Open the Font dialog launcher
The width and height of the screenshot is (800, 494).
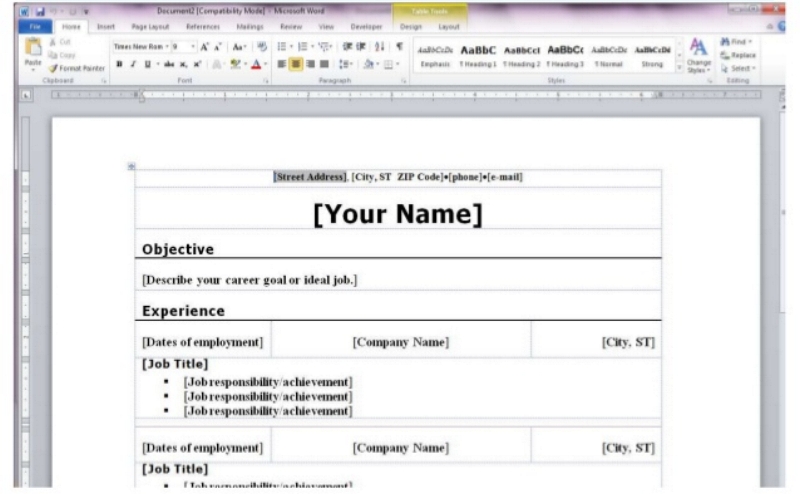(266, 81)
